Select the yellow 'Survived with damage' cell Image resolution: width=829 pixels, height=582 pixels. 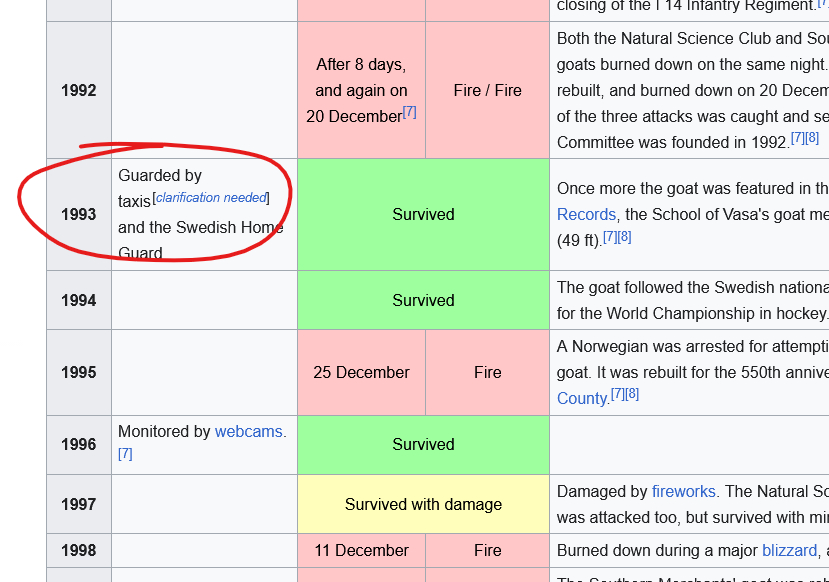click(x=423, y=504)
